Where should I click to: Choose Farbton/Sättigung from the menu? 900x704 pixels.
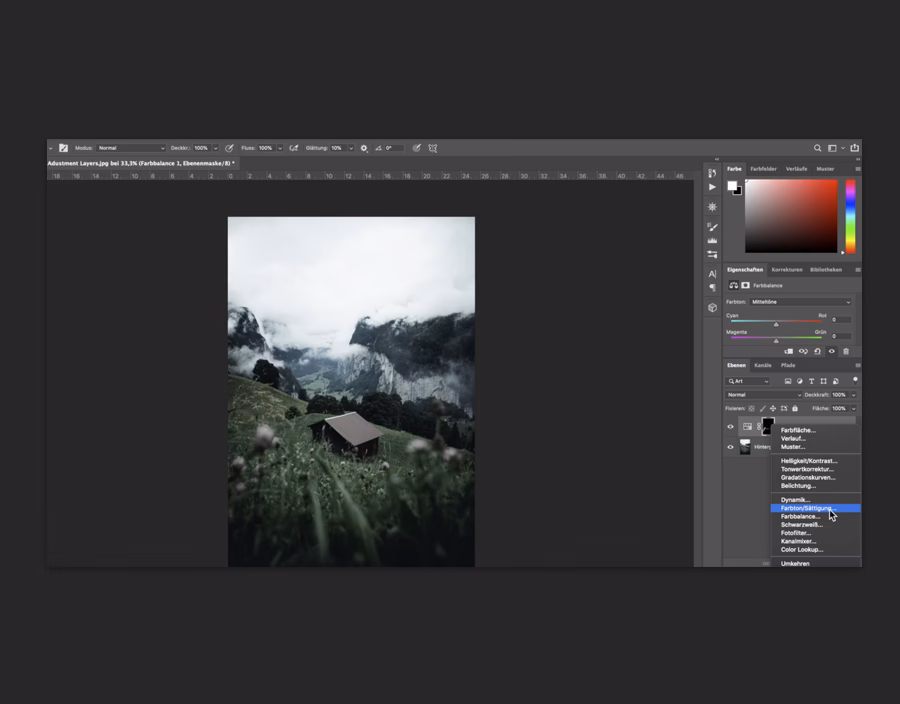(808, 508)
